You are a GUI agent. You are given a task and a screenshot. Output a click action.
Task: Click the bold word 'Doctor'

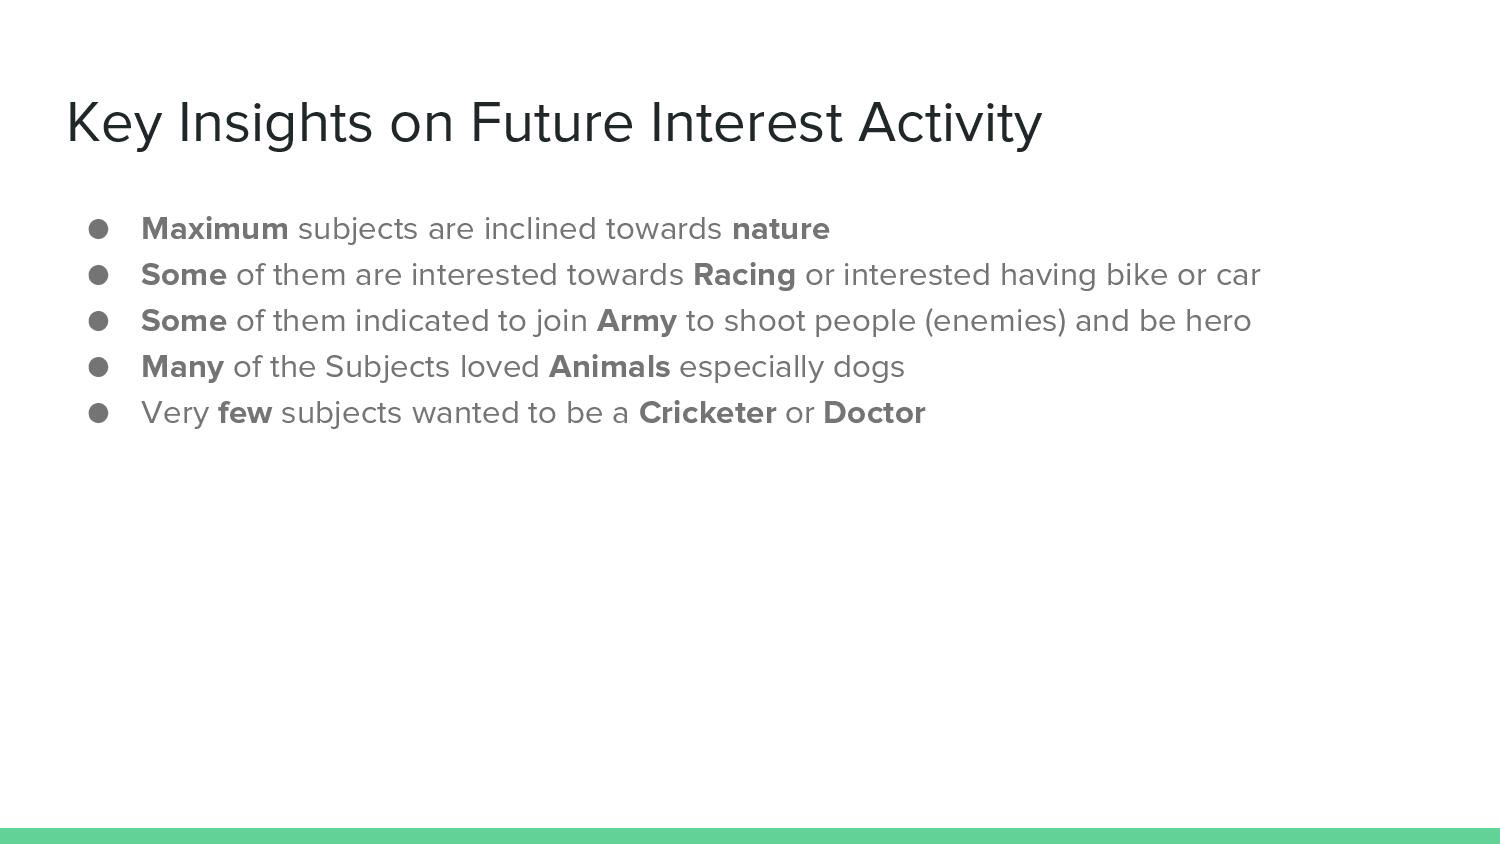click(875, 413)
